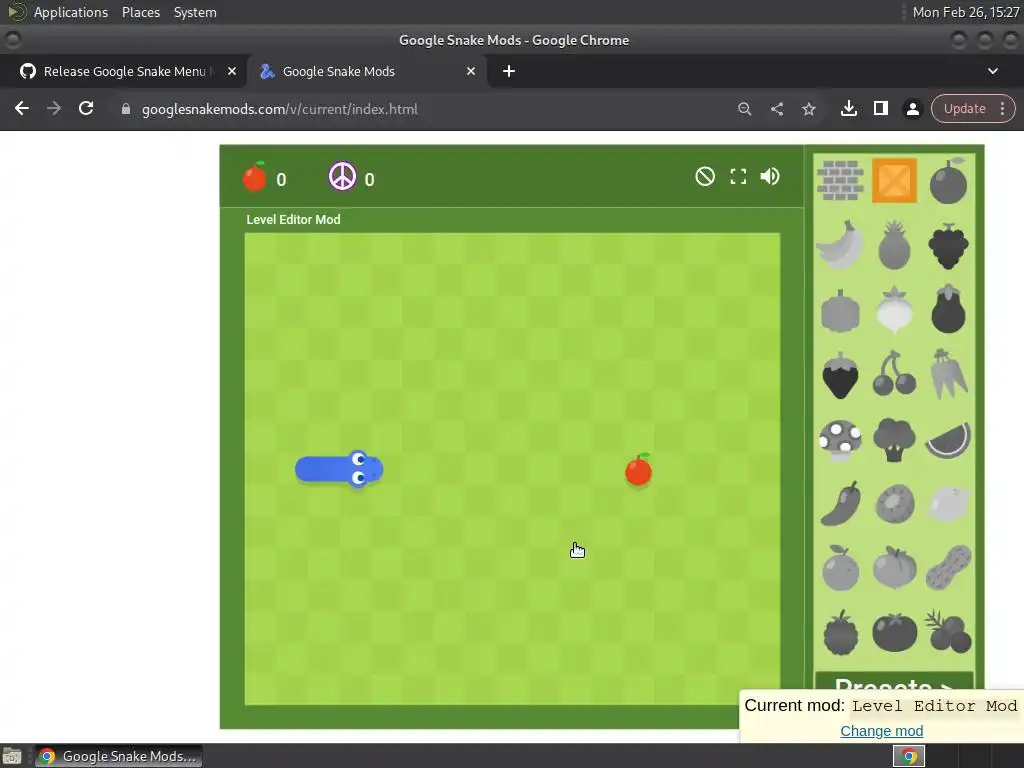The height and width of the screenshot is (768, 1024).
Task: Choose the tomato item
Action: tap(894, 632)
